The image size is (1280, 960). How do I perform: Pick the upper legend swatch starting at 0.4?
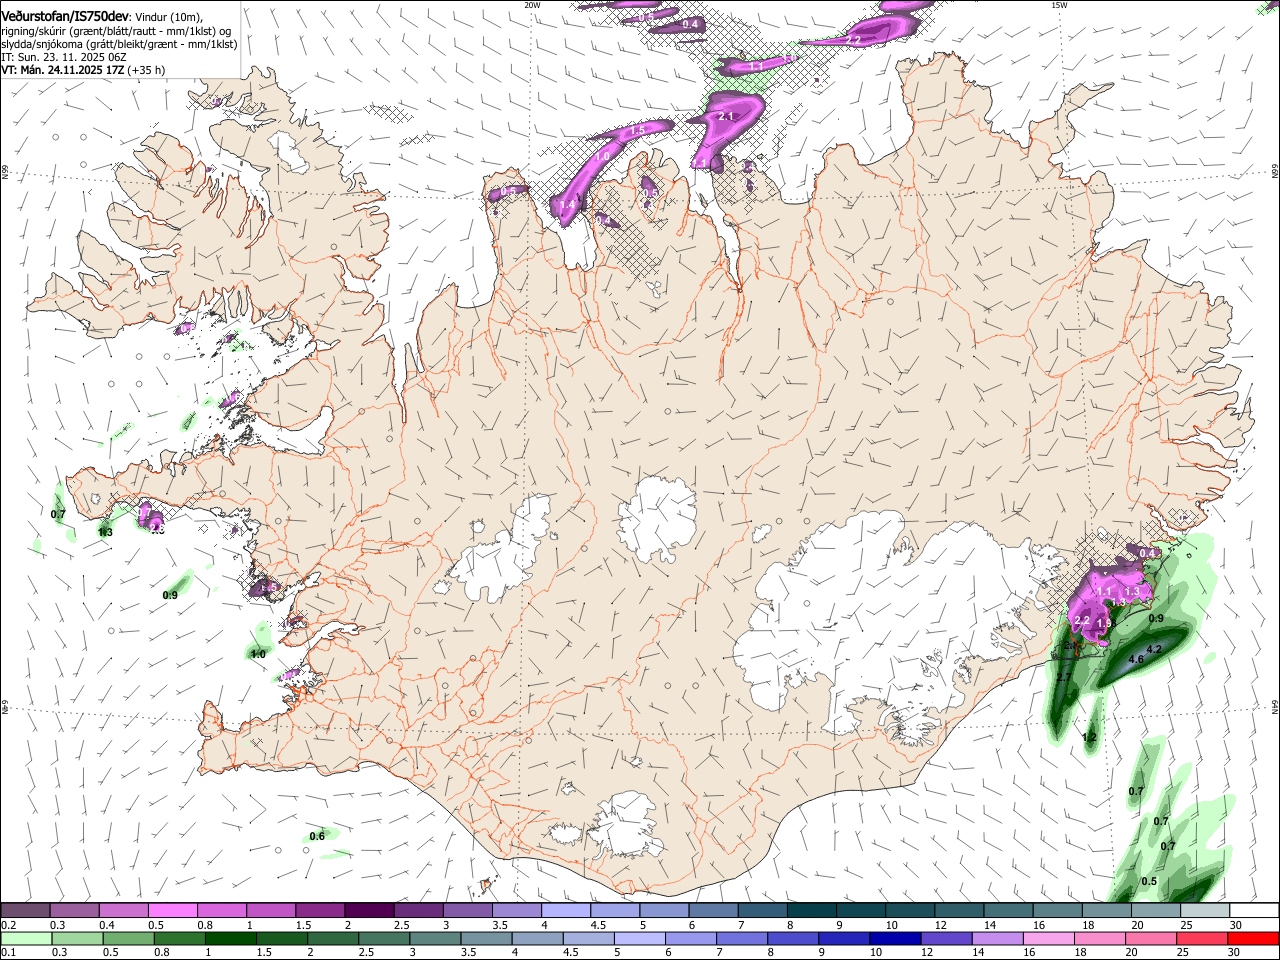click(123, 910)
